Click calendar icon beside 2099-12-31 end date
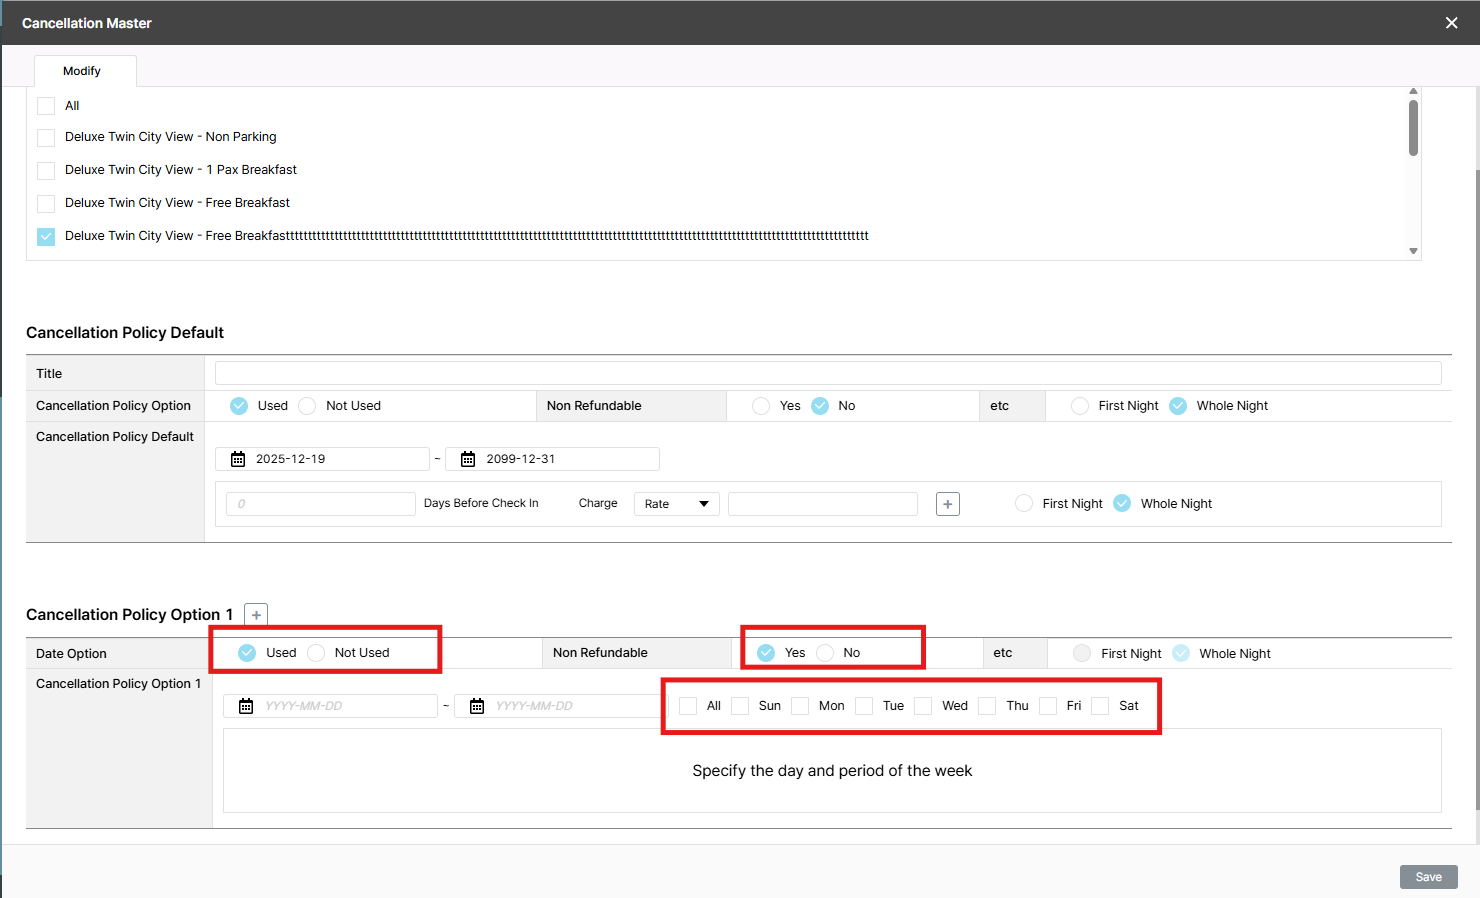This screenshot has height=898, width=1480. 468,459
